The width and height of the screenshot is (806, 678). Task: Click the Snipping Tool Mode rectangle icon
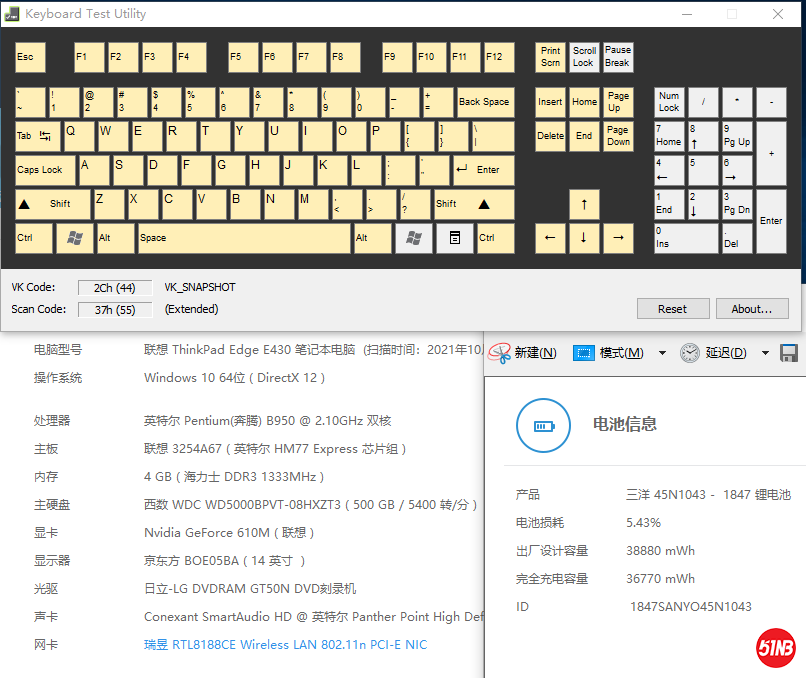point(583,353)
